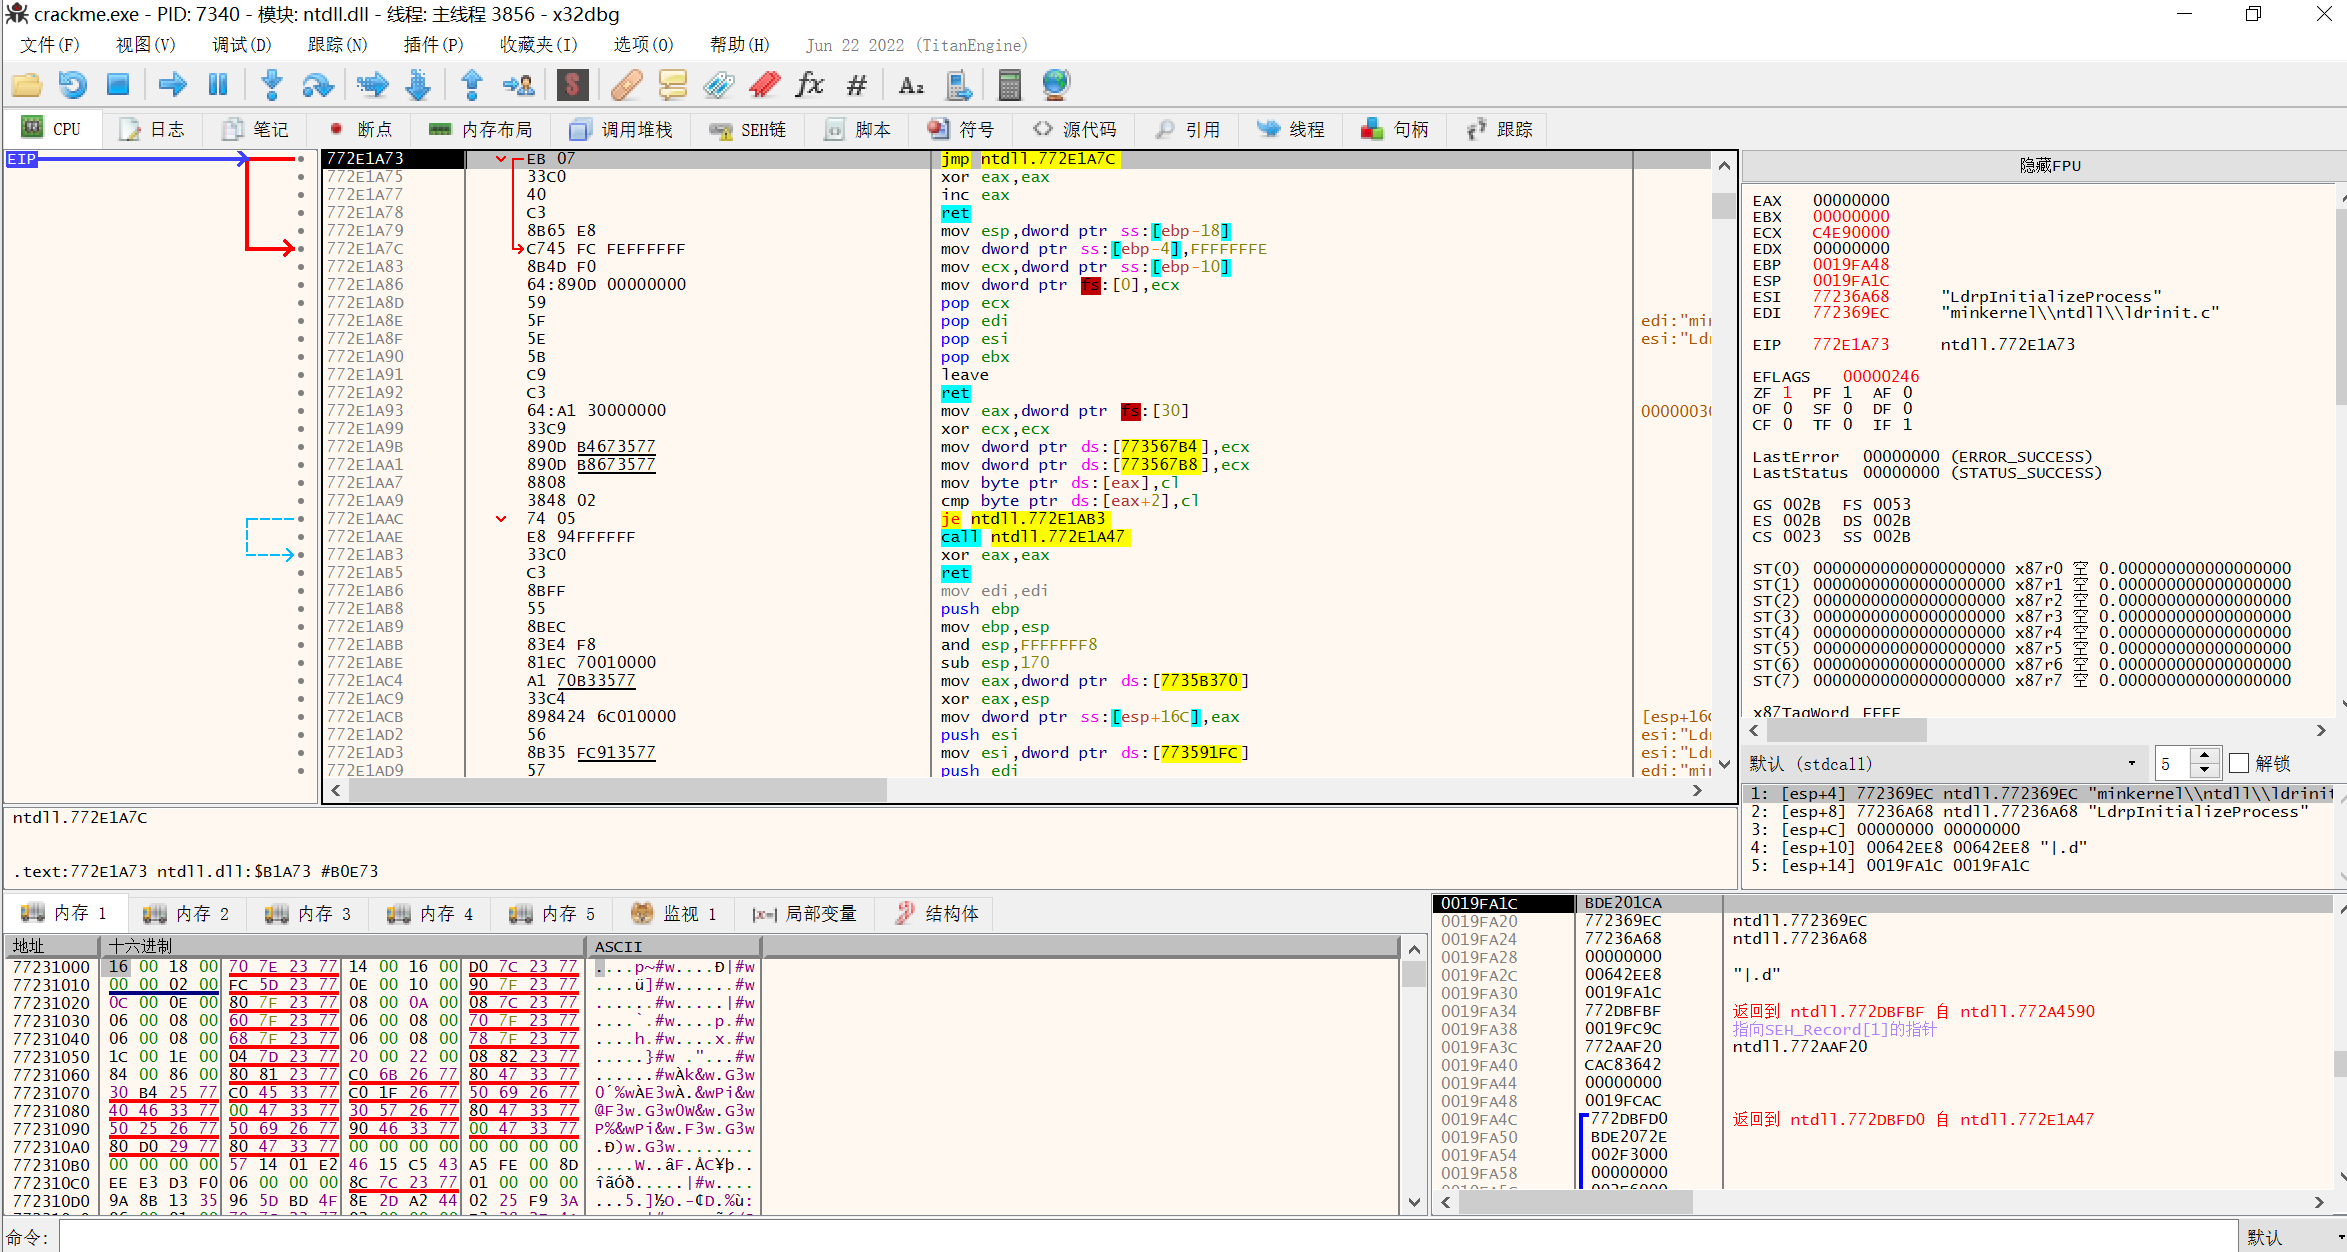
Task: Open the 帮助(H) menu
Action: (x=739, y=45)
